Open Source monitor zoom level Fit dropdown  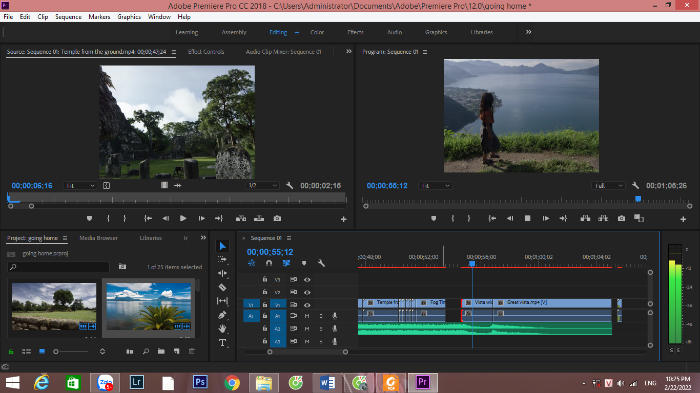80,185
